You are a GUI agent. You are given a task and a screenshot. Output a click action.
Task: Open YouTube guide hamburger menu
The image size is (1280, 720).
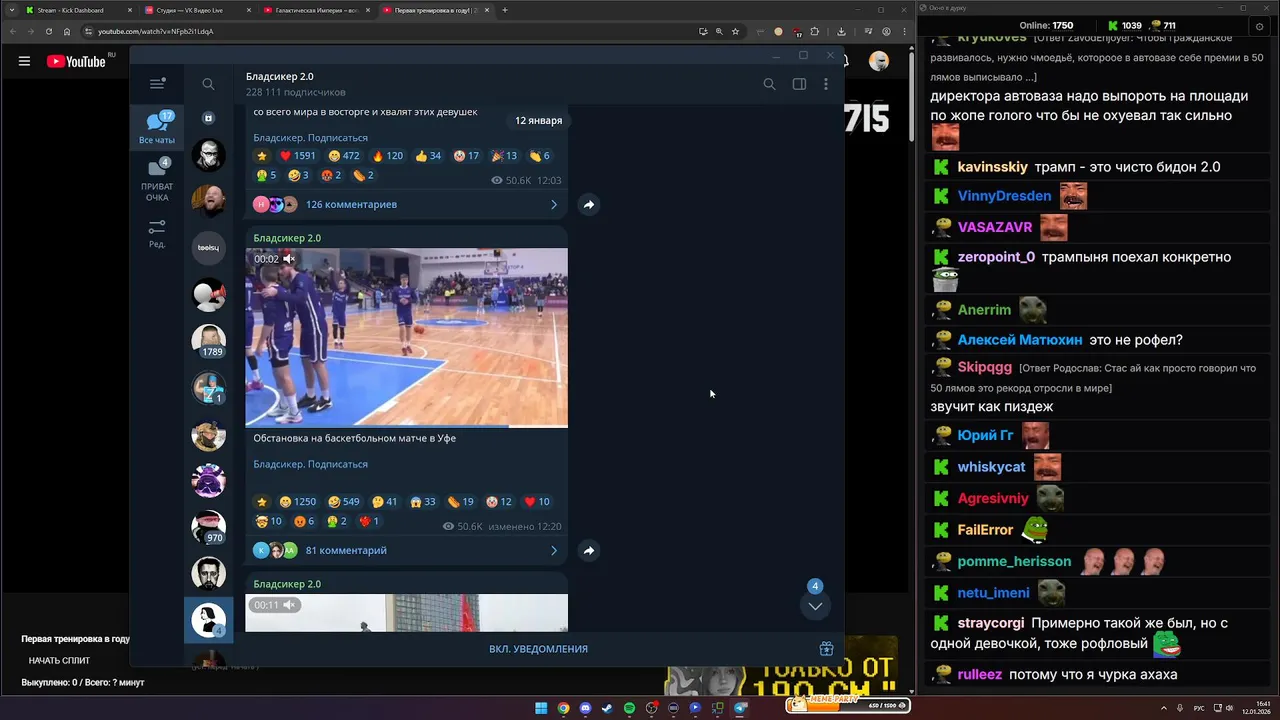pyautogui.click(x=24, y=61)
